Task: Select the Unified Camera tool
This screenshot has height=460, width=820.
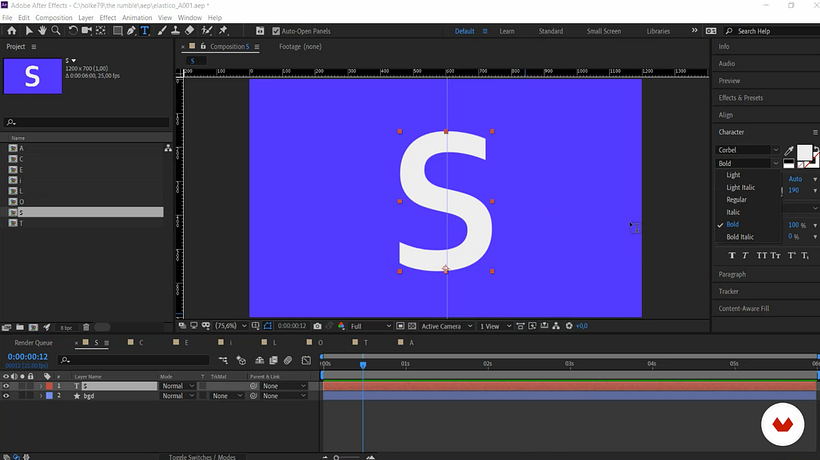Action: (86, 31)
